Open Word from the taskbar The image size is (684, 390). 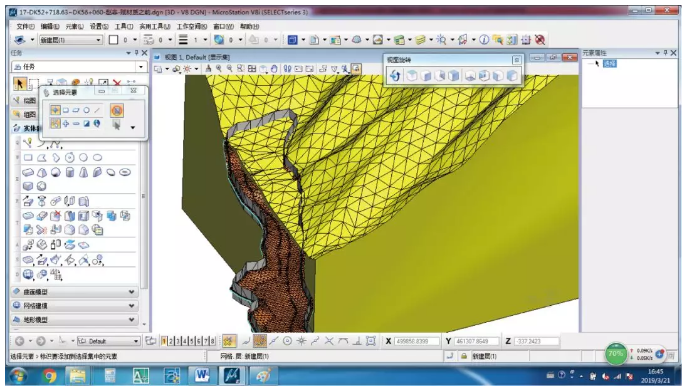tap(201, 376)
